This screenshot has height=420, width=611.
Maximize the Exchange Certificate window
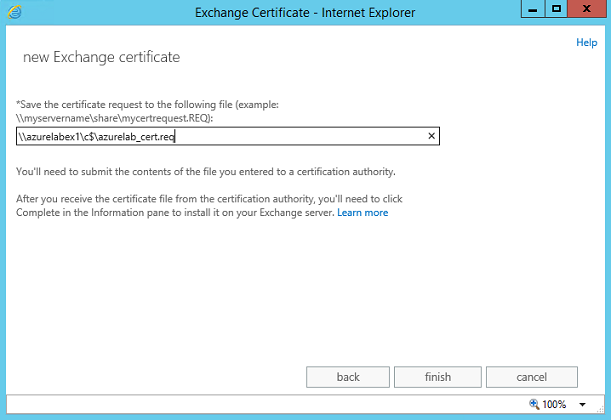tap(556, 9)
